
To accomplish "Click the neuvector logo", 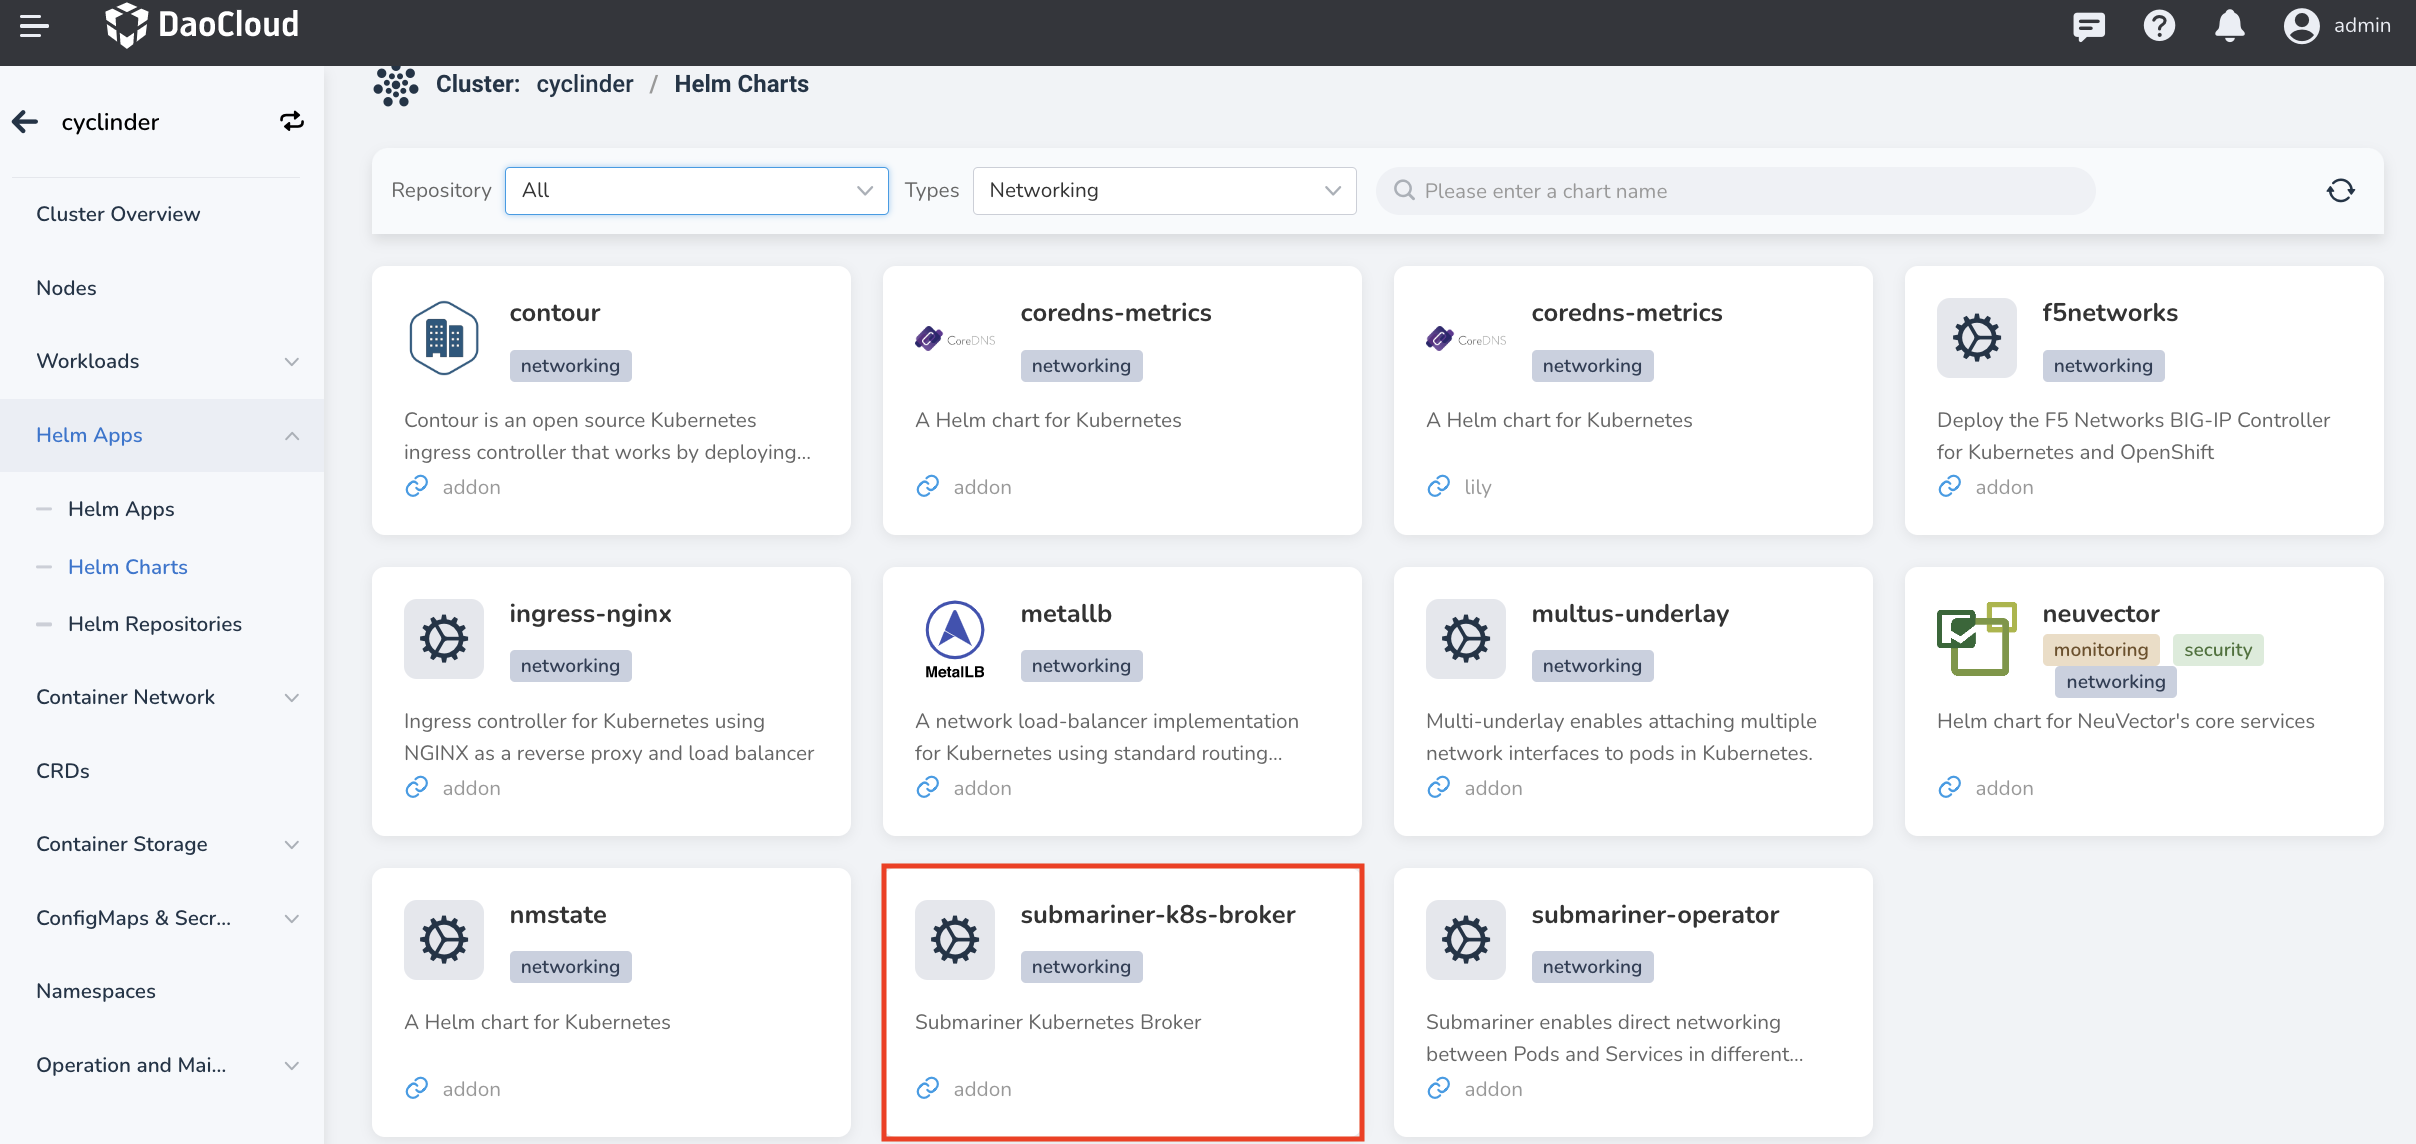I will coord(1977,639).
